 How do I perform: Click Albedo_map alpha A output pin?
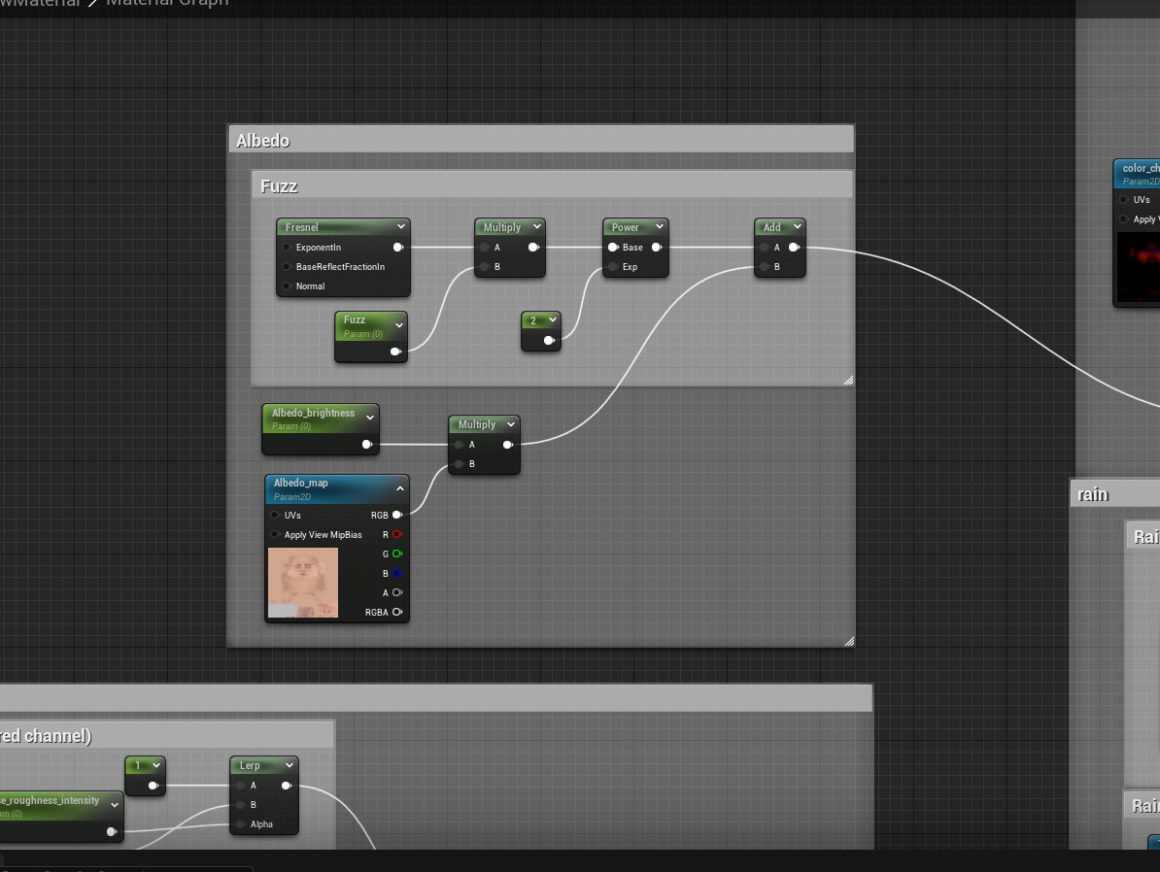397,592
